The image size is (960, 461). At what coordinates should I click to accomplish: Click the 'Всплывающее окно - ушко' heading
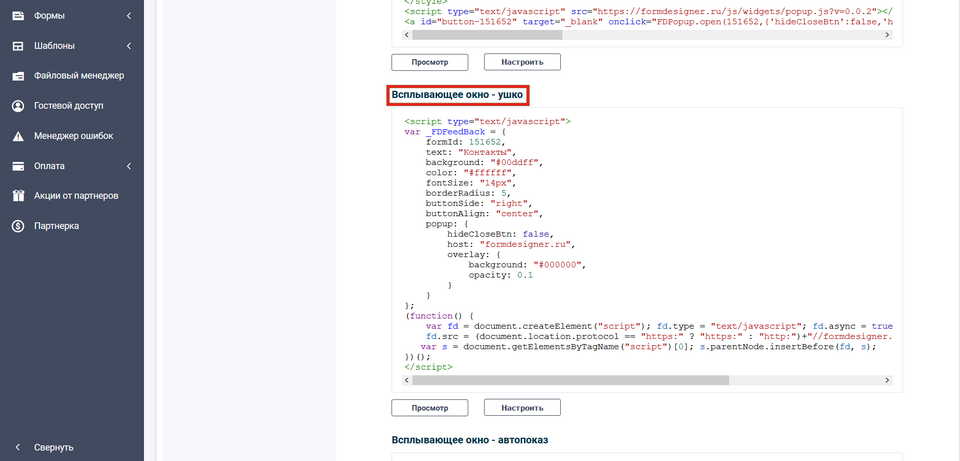(x=459, y=95)
